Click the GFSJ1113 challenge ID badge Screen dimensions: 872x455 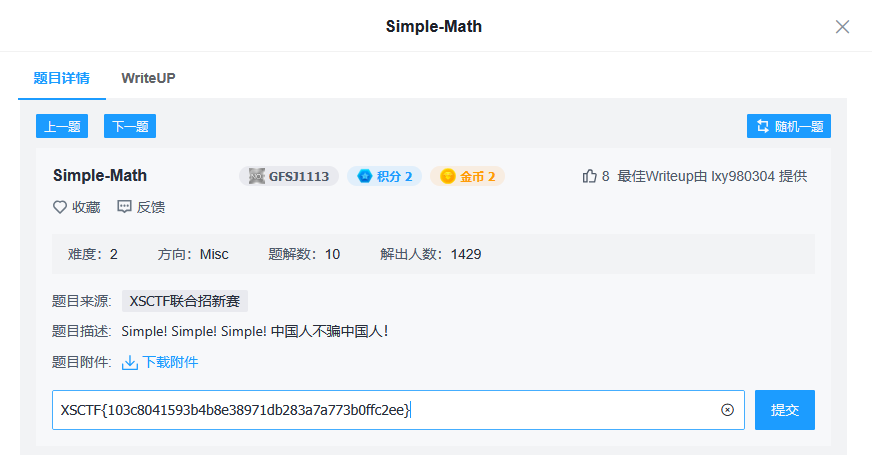pyautogui.click(x=289, y=176)
